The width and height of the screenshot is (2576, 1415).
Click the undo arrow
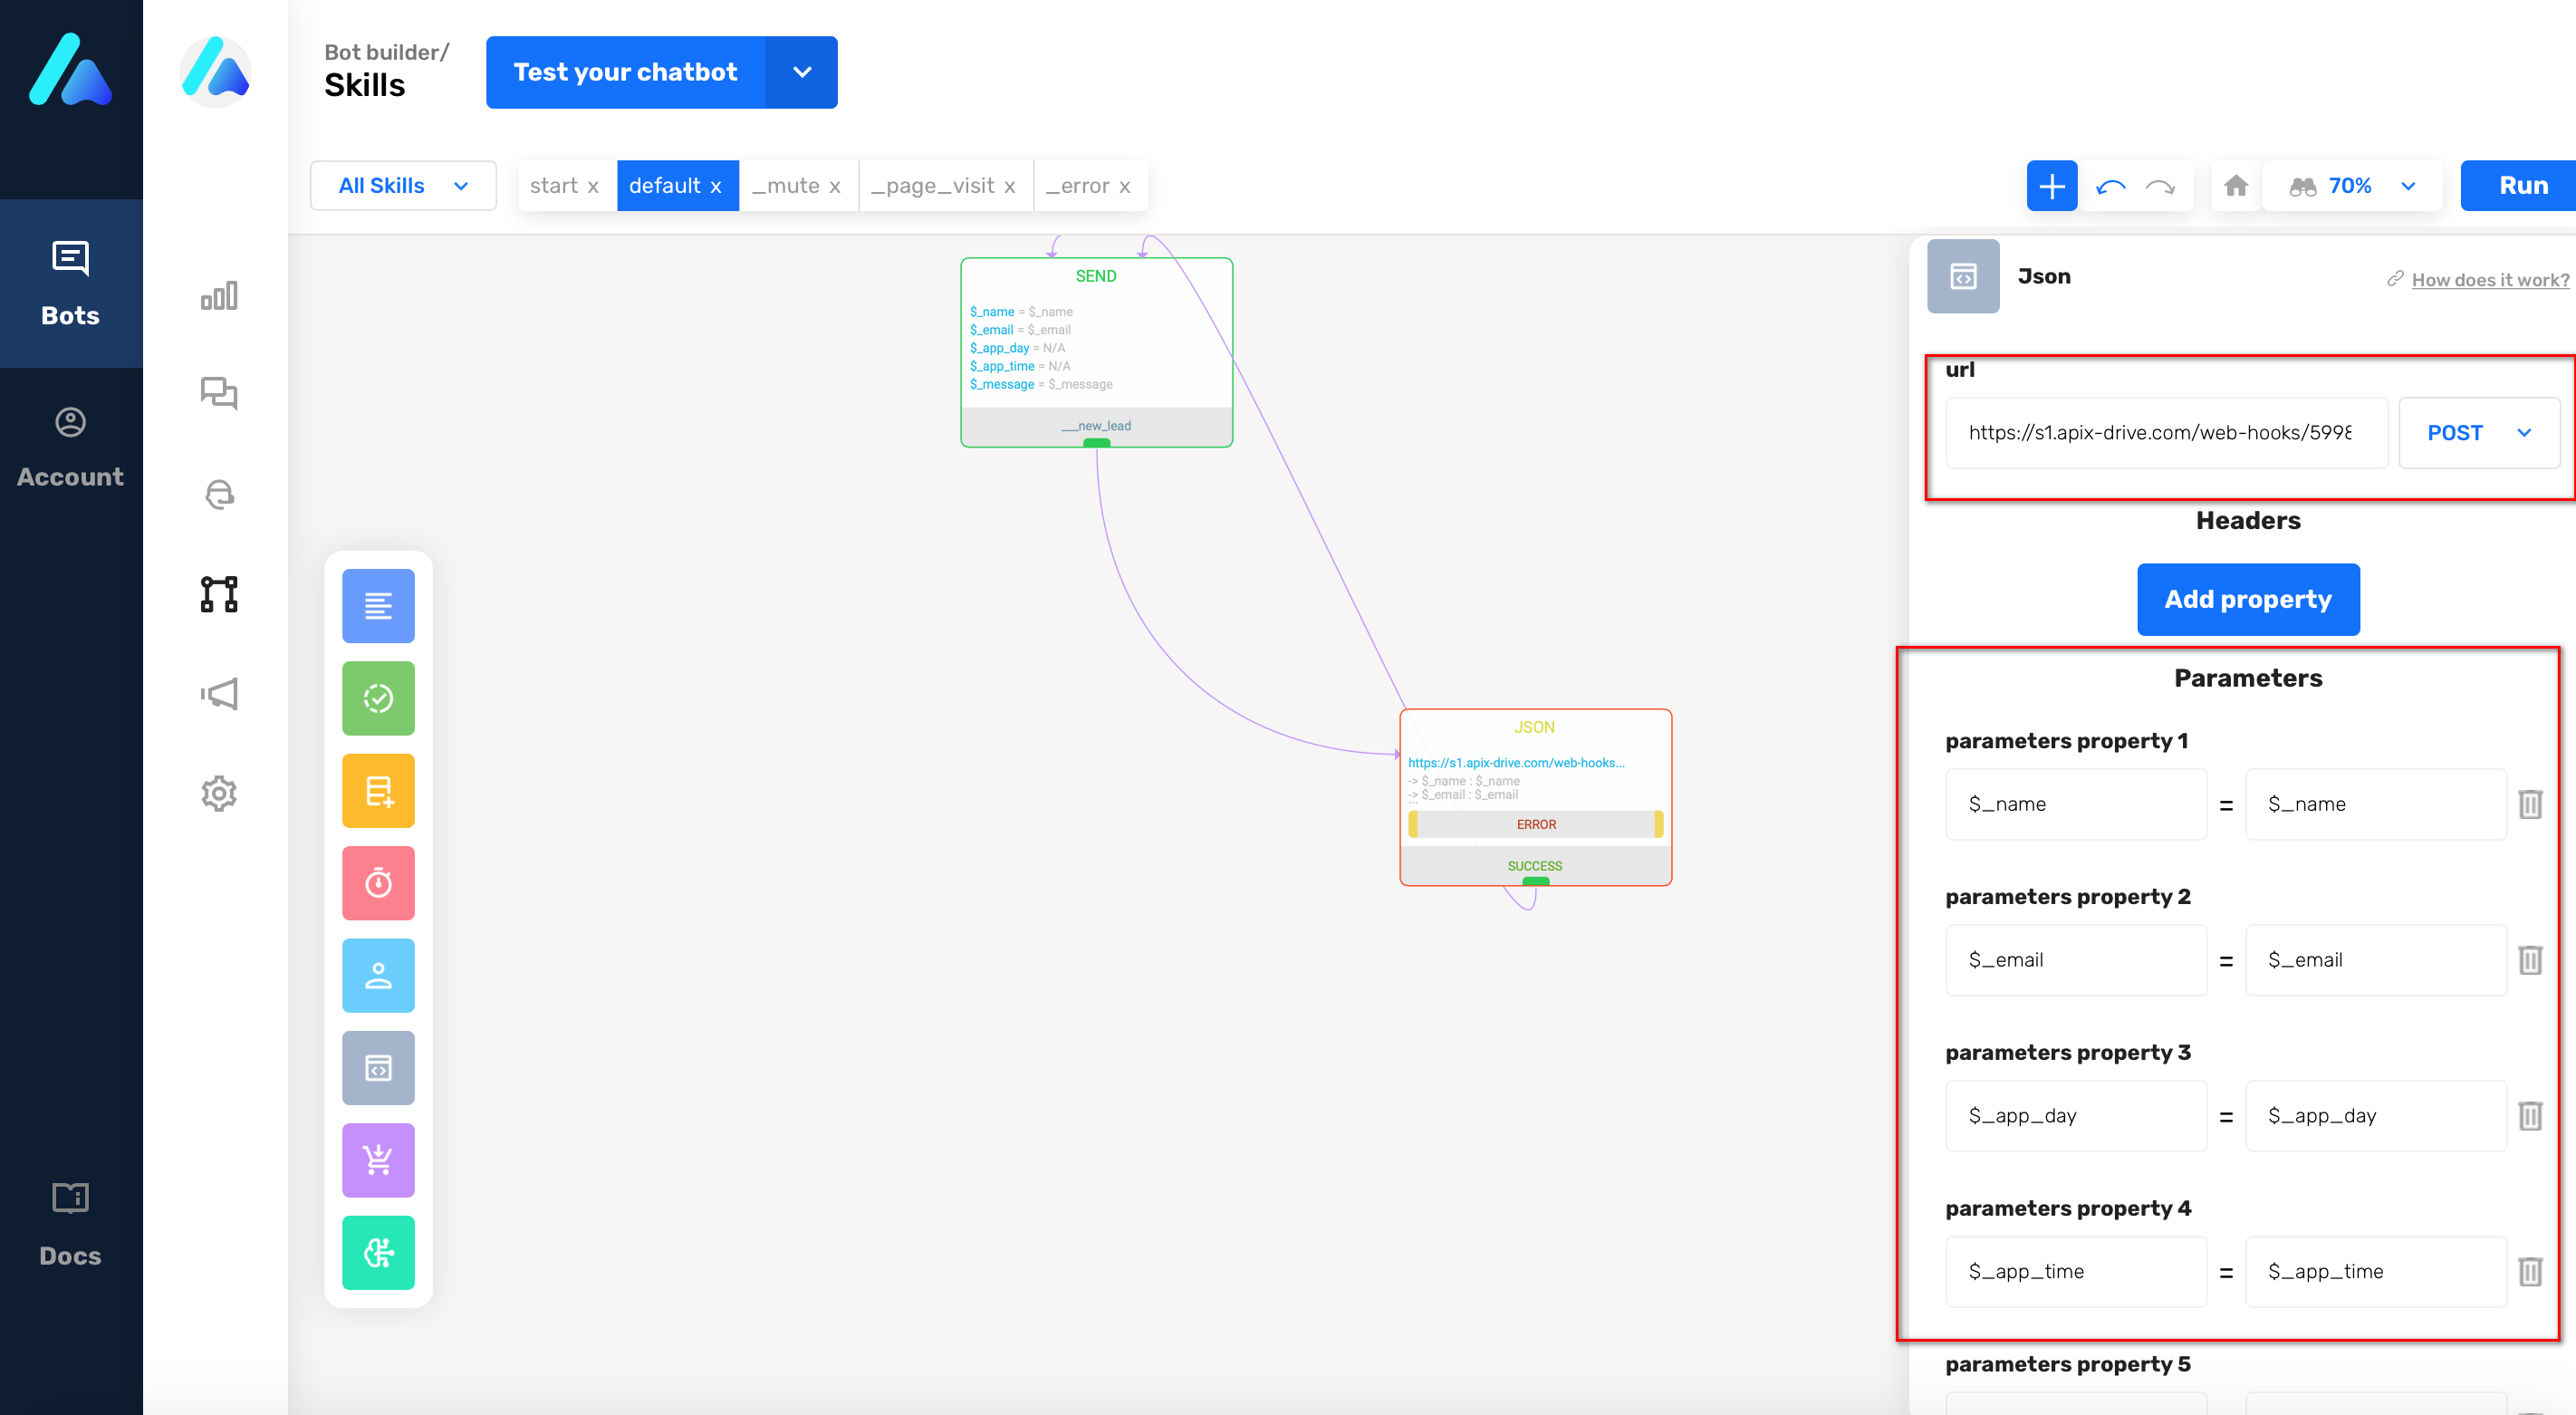(2111, 187)
